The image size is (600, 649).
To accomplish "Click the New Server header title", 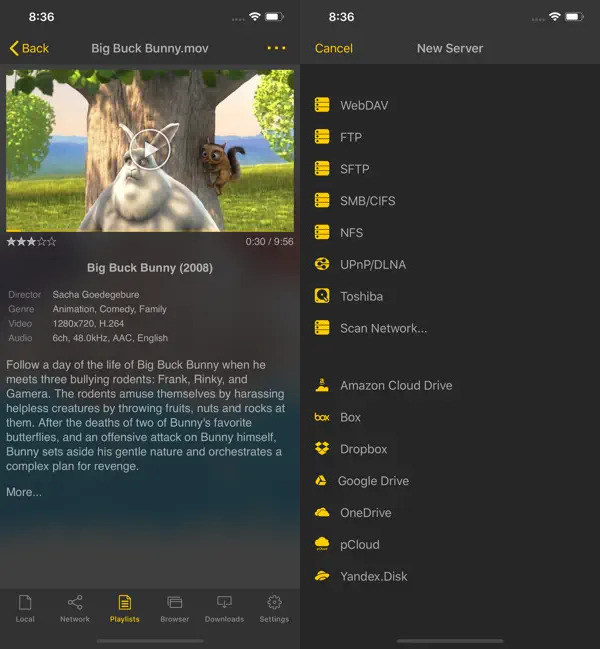I will 450,48.
